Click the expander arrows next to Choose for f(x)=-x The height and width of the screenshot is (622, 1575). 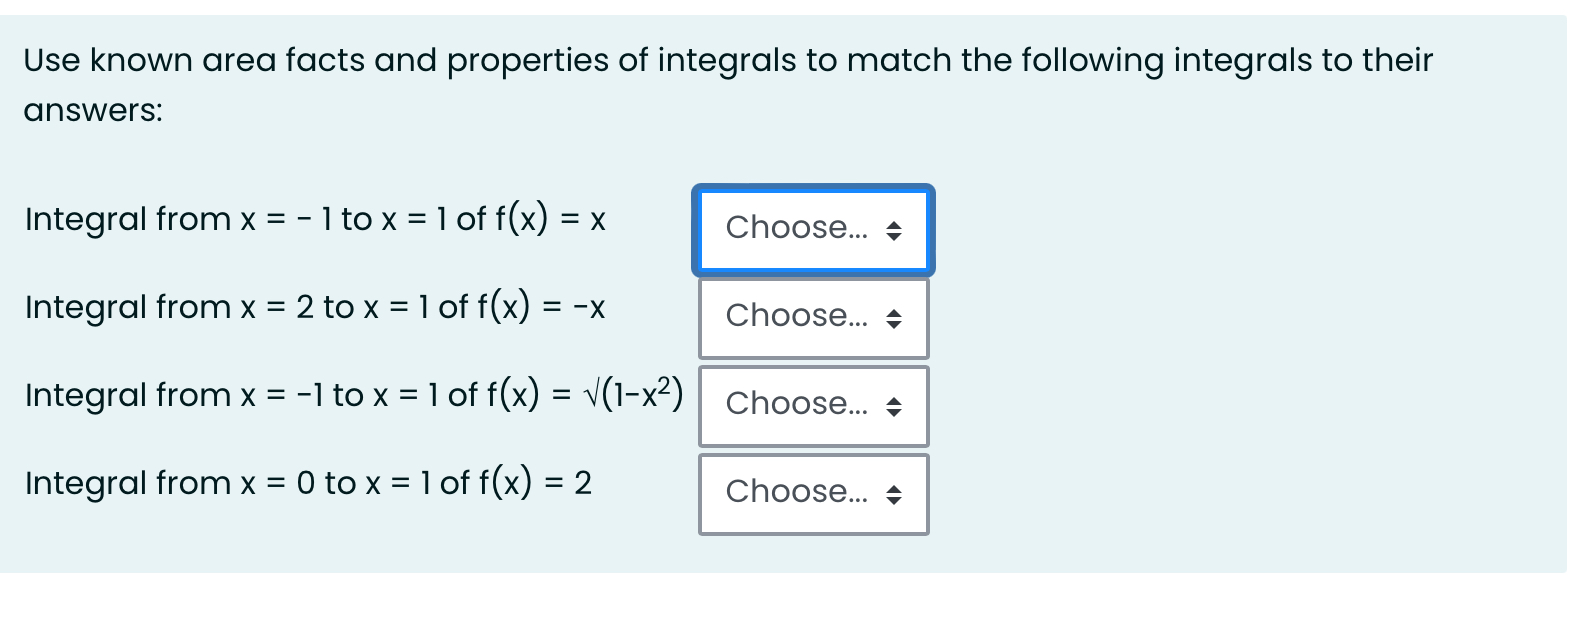pos(893,318)
